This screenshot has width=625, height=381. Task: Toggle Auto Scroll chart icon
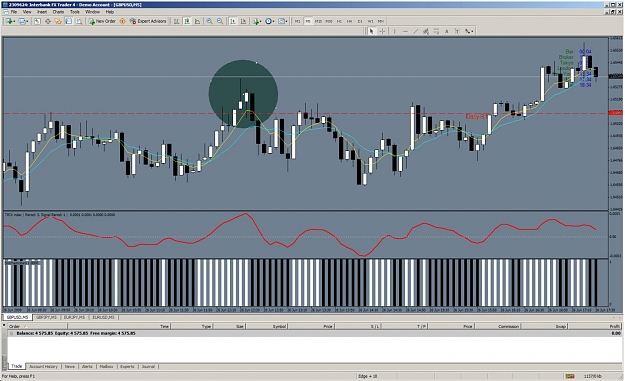[x=233, y=21]
